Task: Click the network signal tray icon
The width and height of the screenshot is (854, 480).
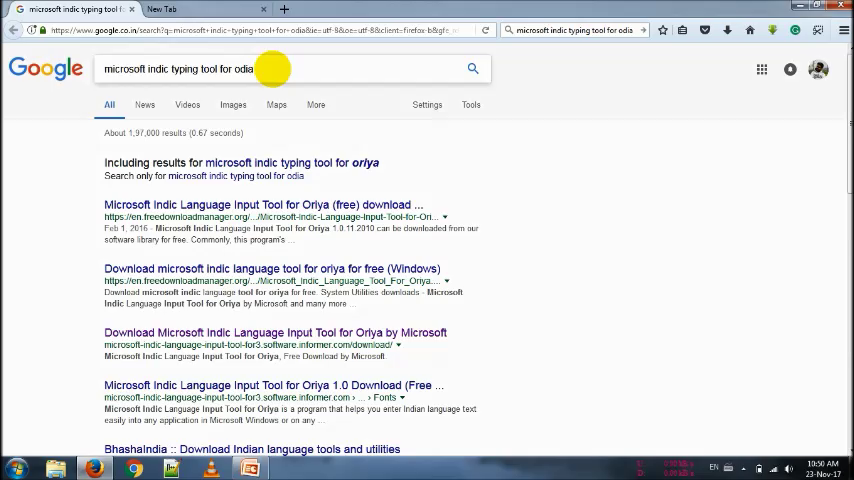Action: tap(773, 469)
